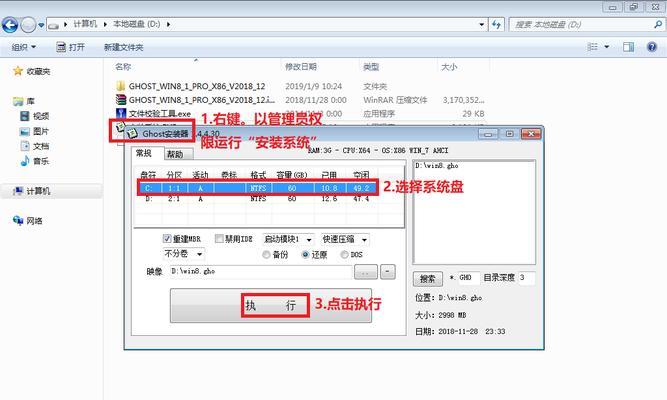
Task: Toggle the preview pane icon
Action: [x=628, y=47]
